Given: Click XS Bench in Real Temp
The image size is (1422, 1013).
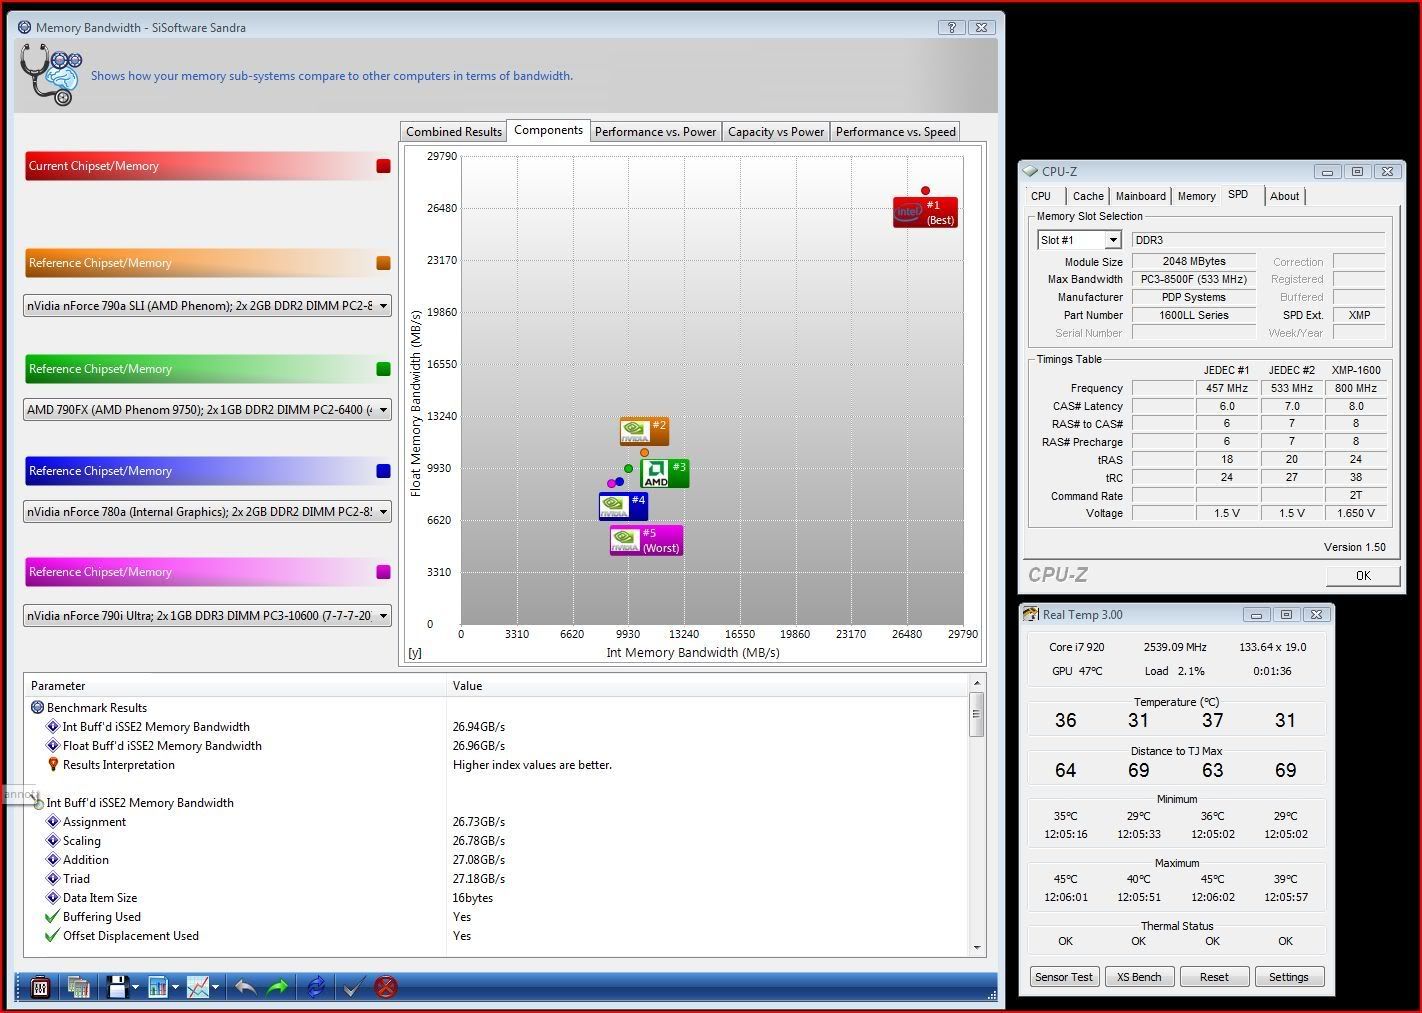Looking at the screenshot, I should (1139, 977).
